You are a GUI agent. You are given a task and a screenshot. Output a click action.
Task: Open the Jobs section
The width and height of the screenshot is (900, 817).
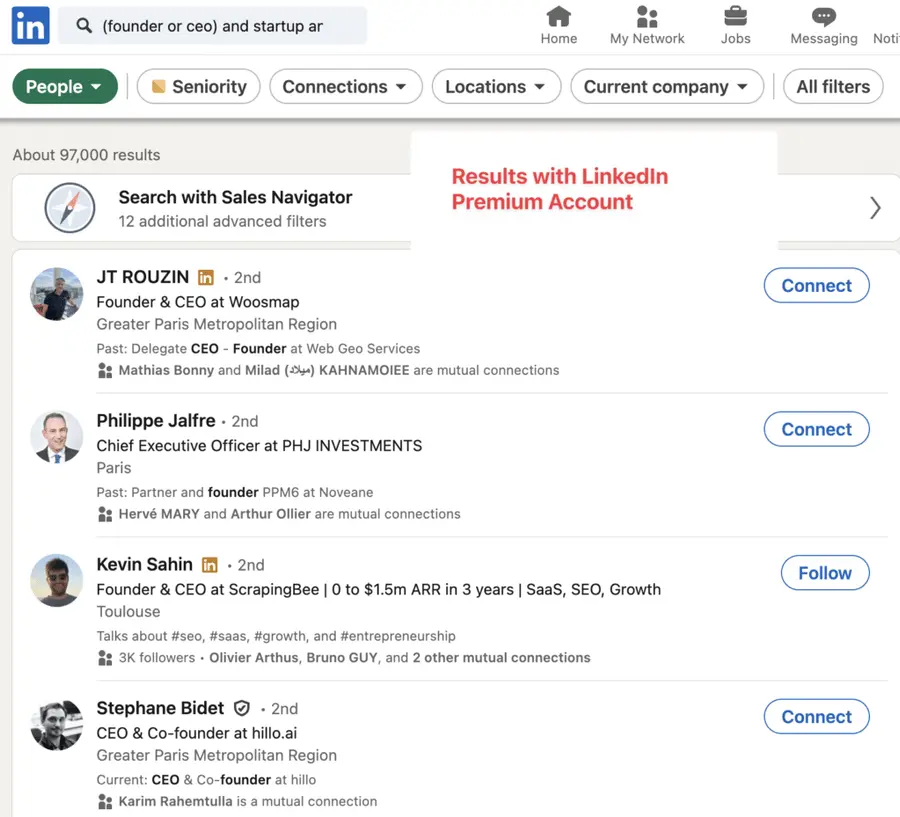[x=735, y=15]
